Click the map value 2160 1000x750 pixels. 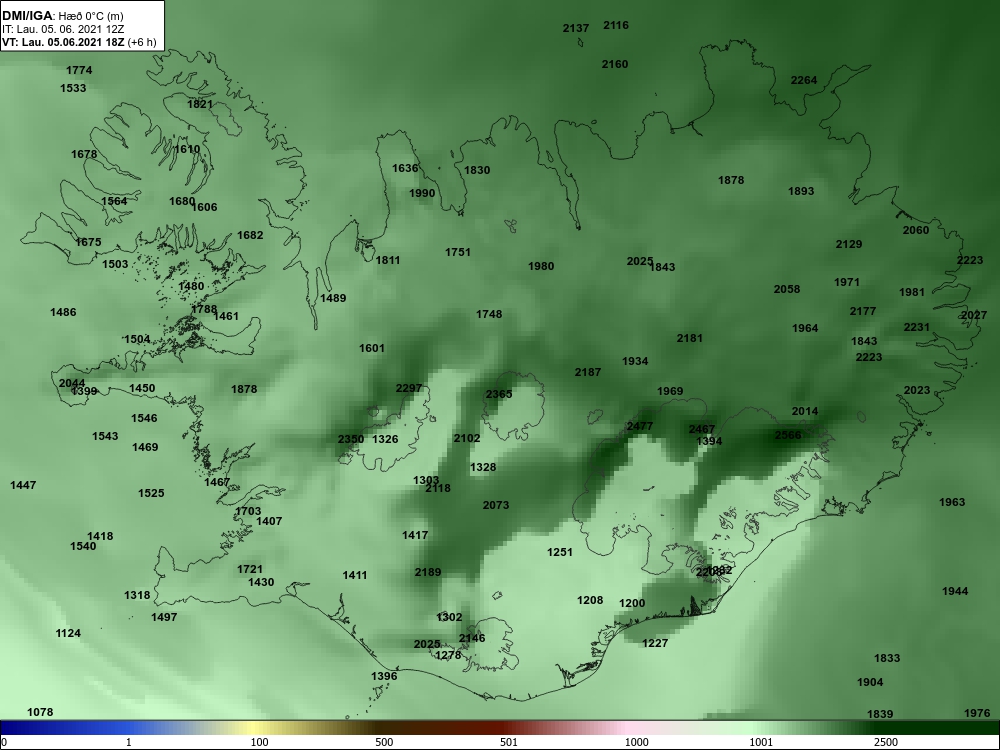(615, 64)
